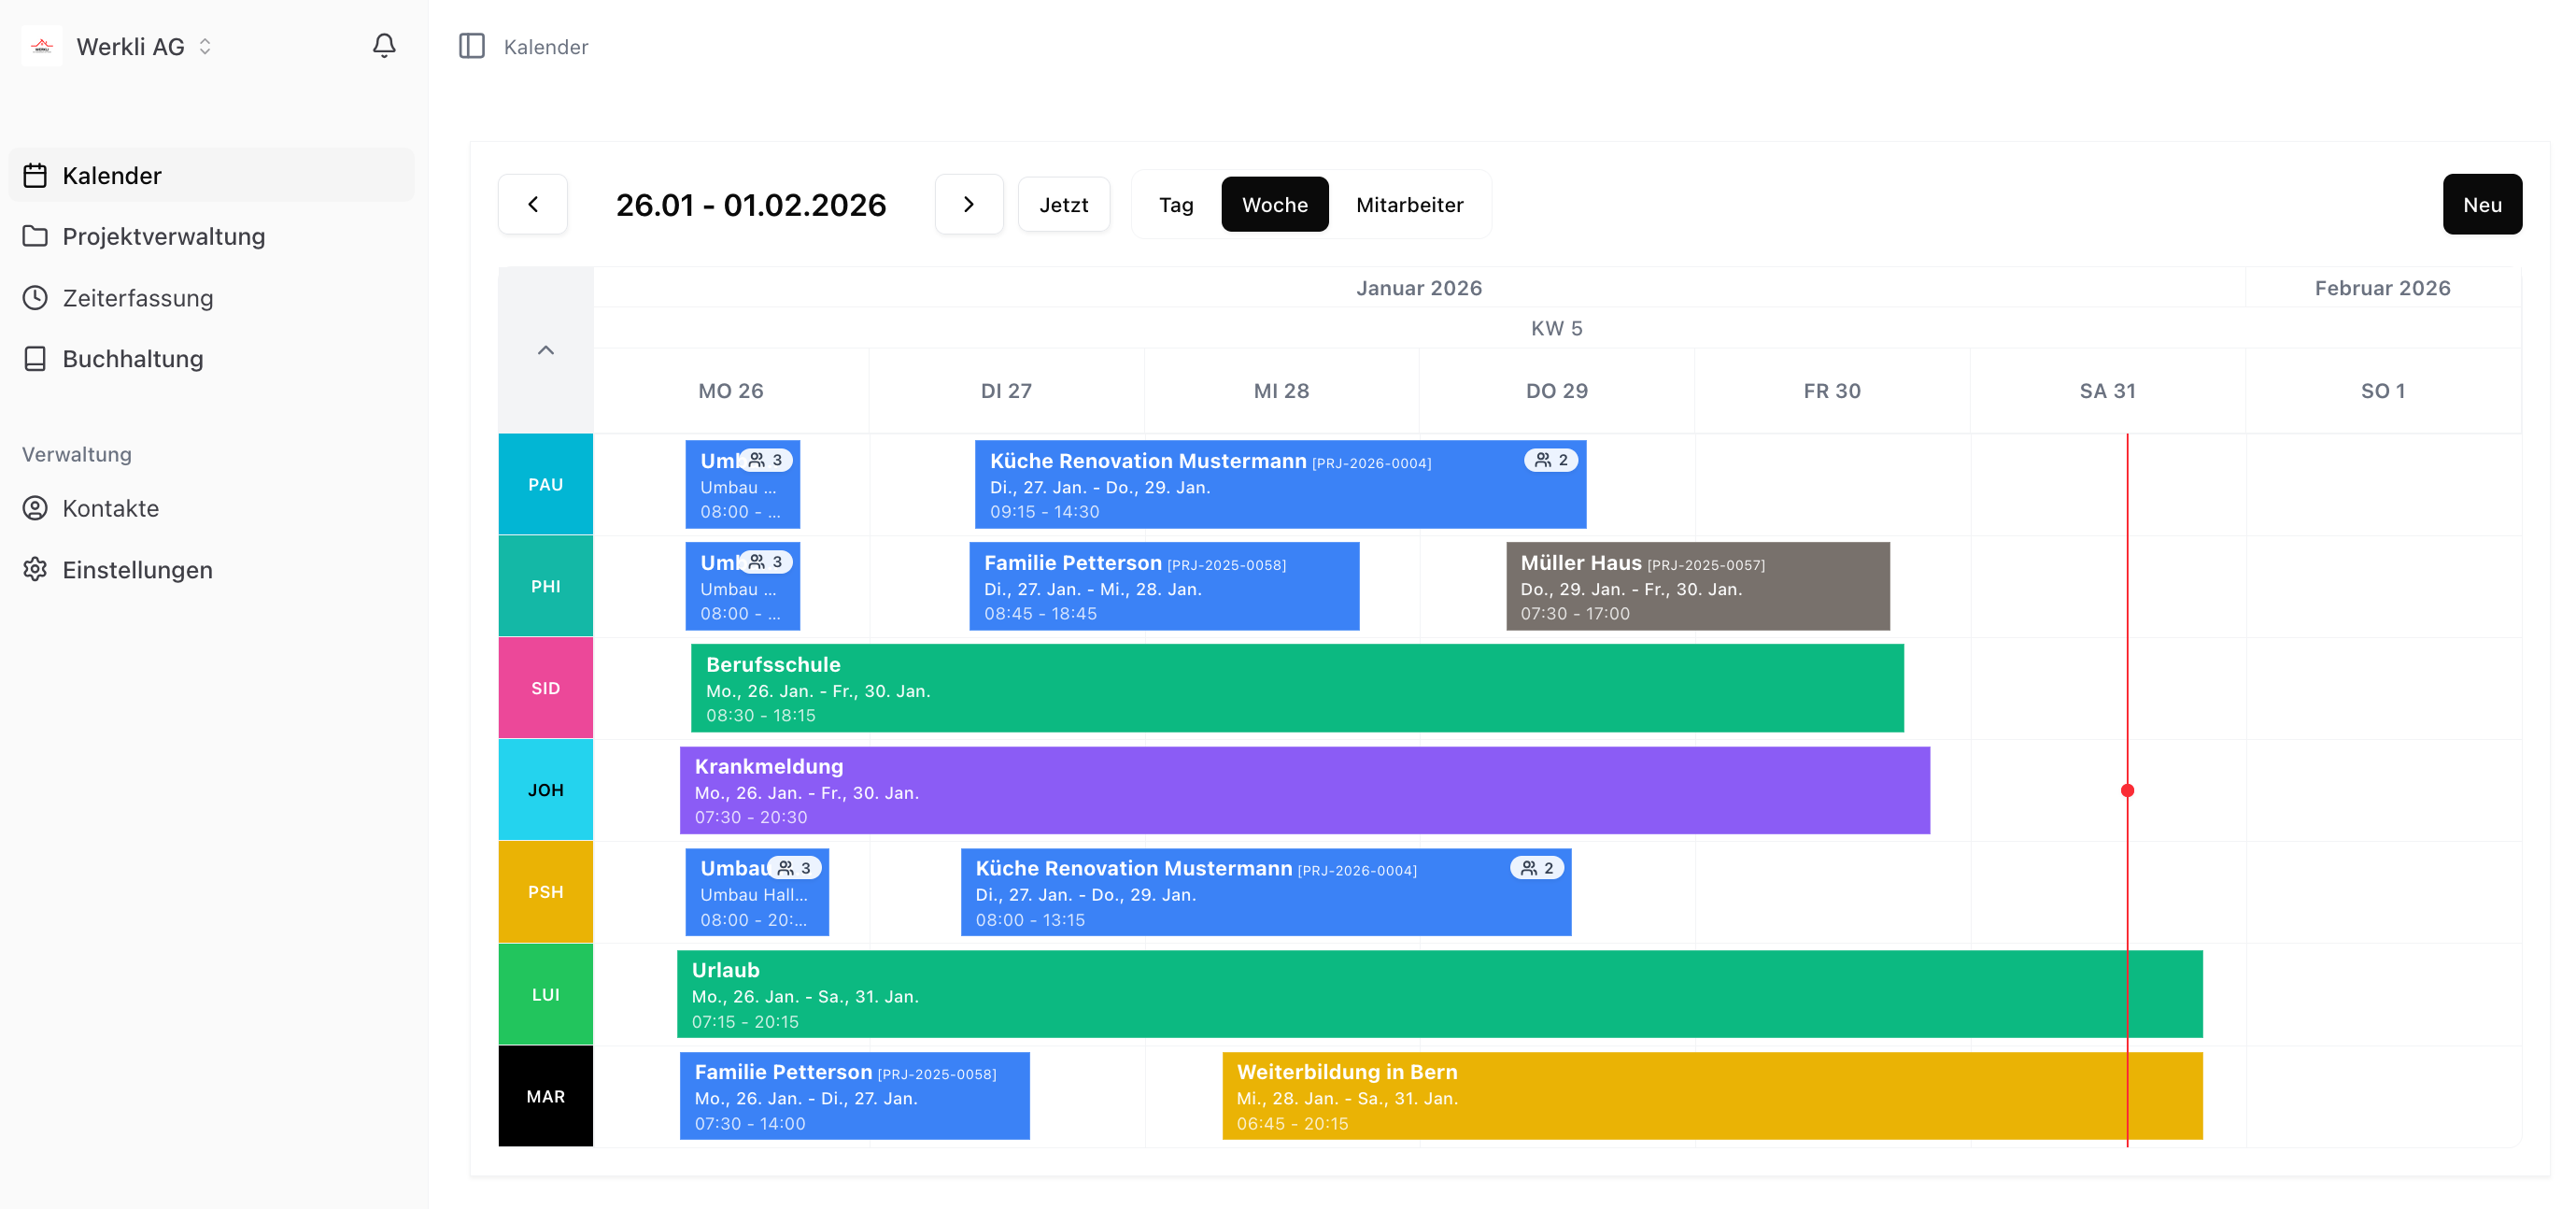Jump to current date with Jetzt
The width and height of the screenshot is (2576, 1209).
1064,204
